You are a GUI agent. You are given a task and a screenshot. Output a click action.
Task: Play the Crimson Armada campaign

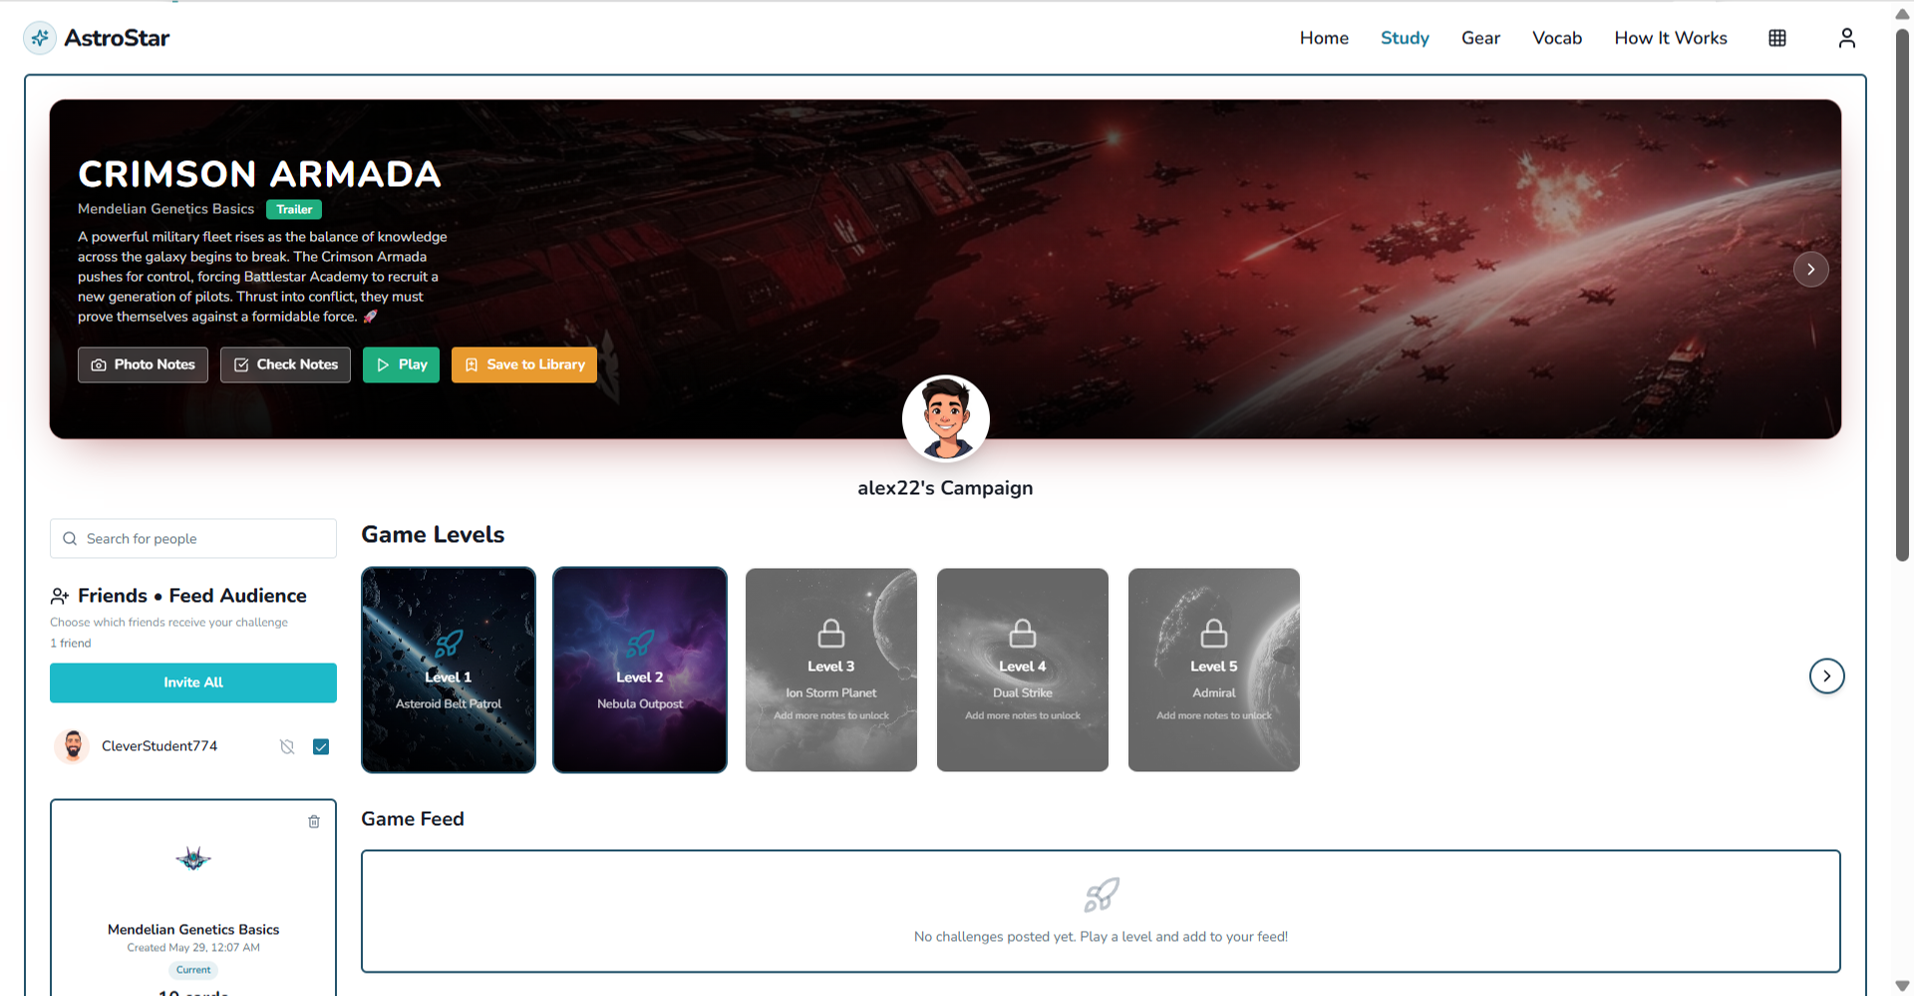tap(401, 365)
